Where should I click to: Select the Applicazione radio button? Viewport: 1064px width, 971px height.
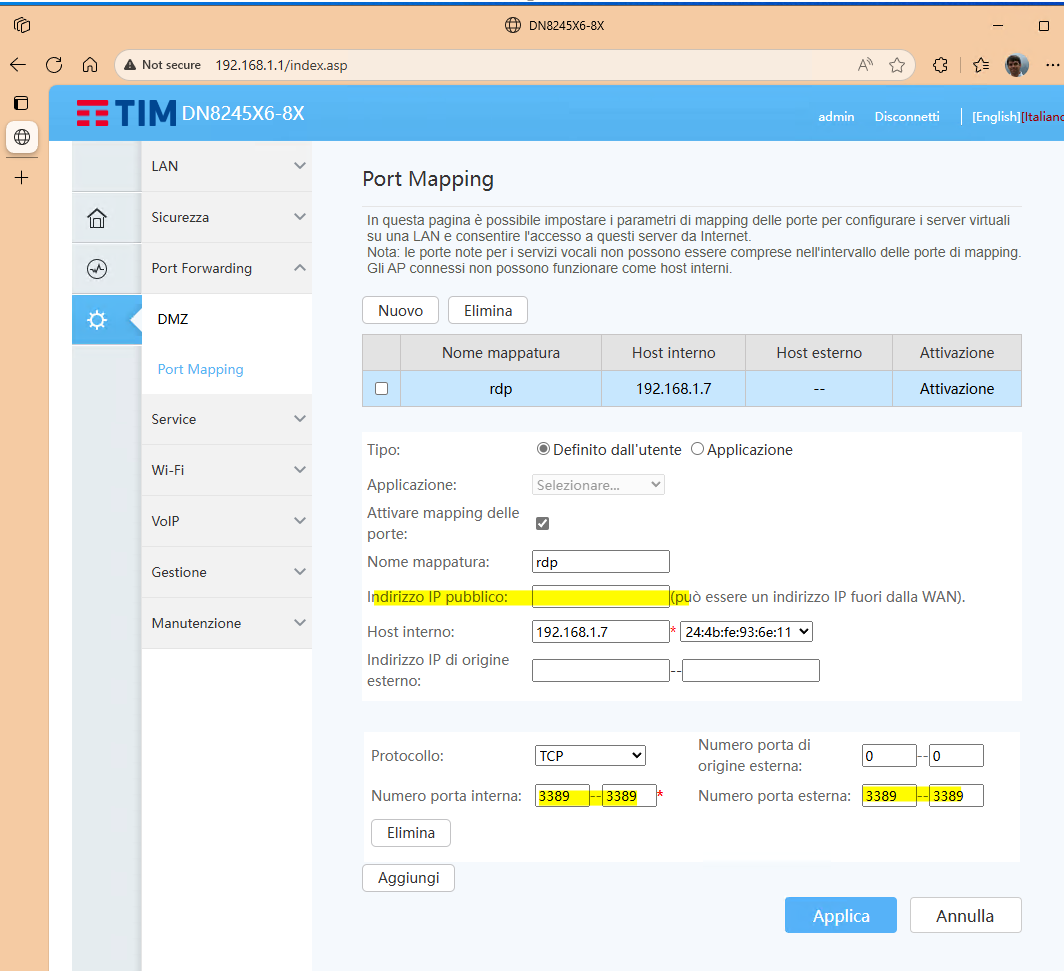click(x=697, y=449)
